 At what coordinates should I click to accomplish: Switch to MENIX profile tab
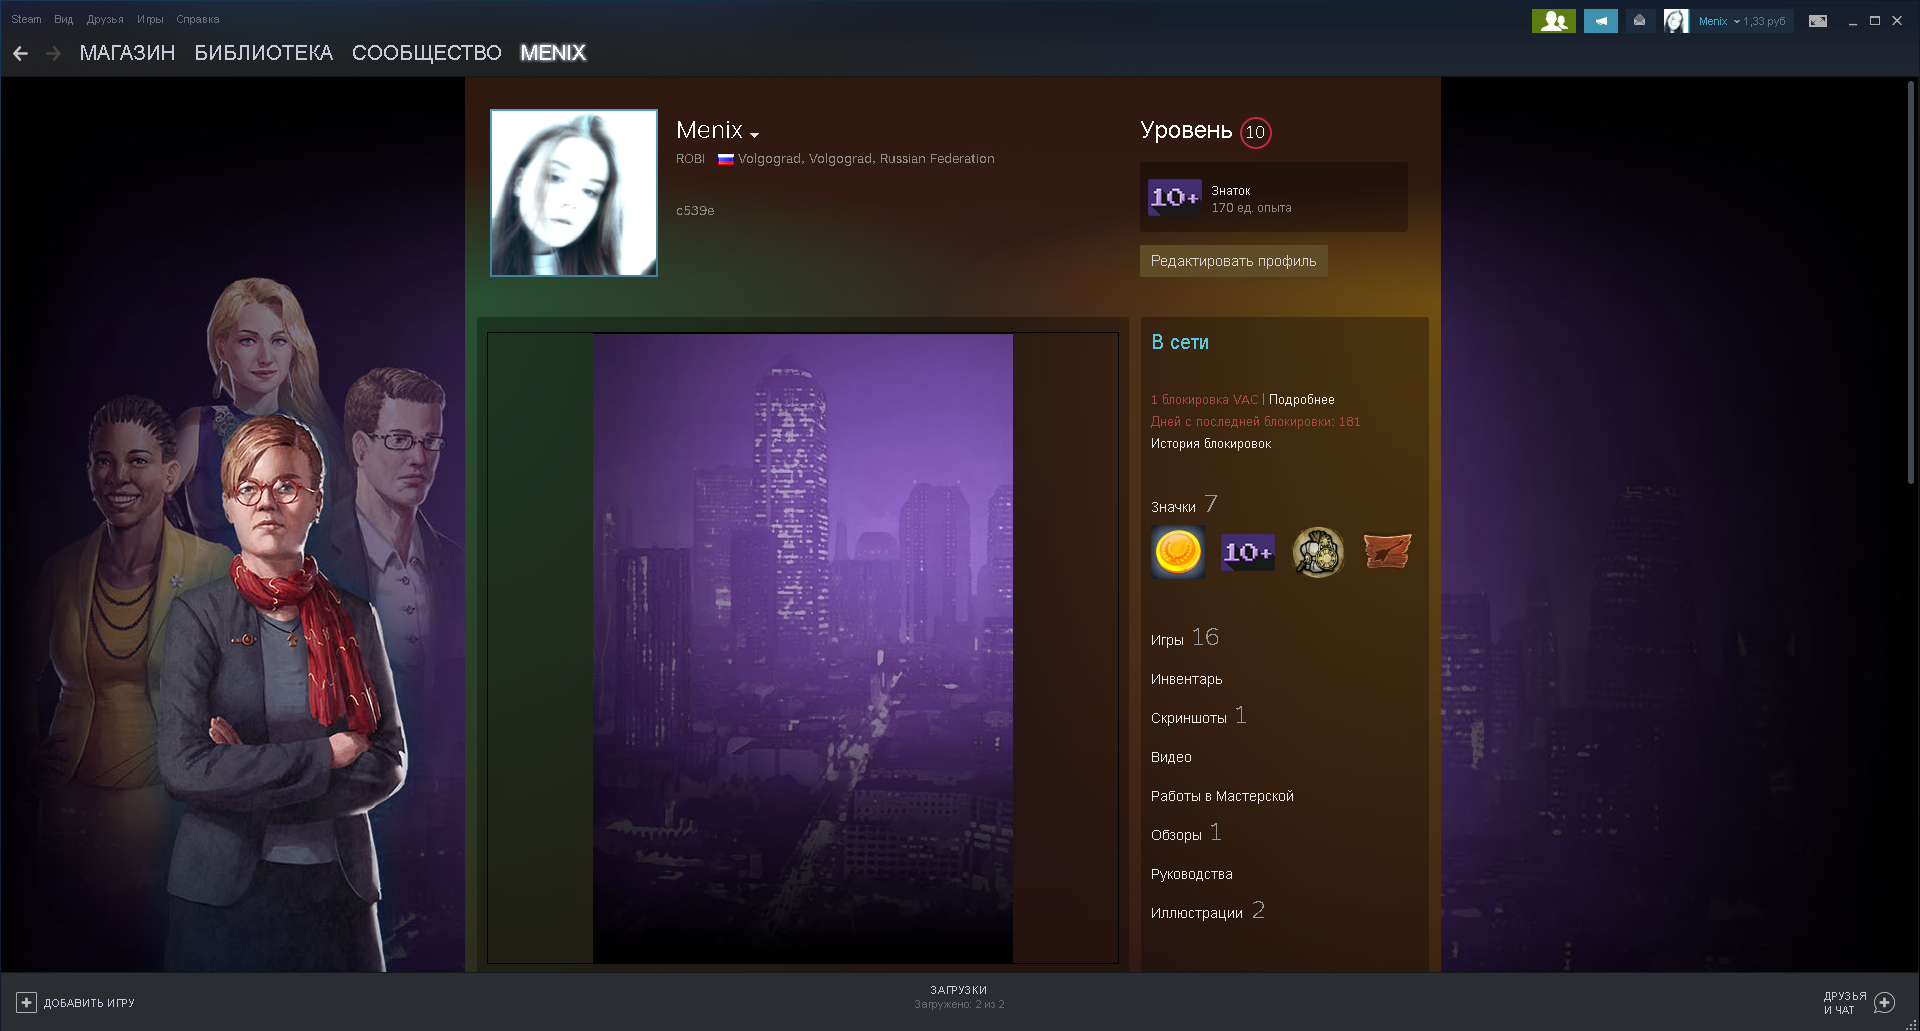click(x=553, y=53)
